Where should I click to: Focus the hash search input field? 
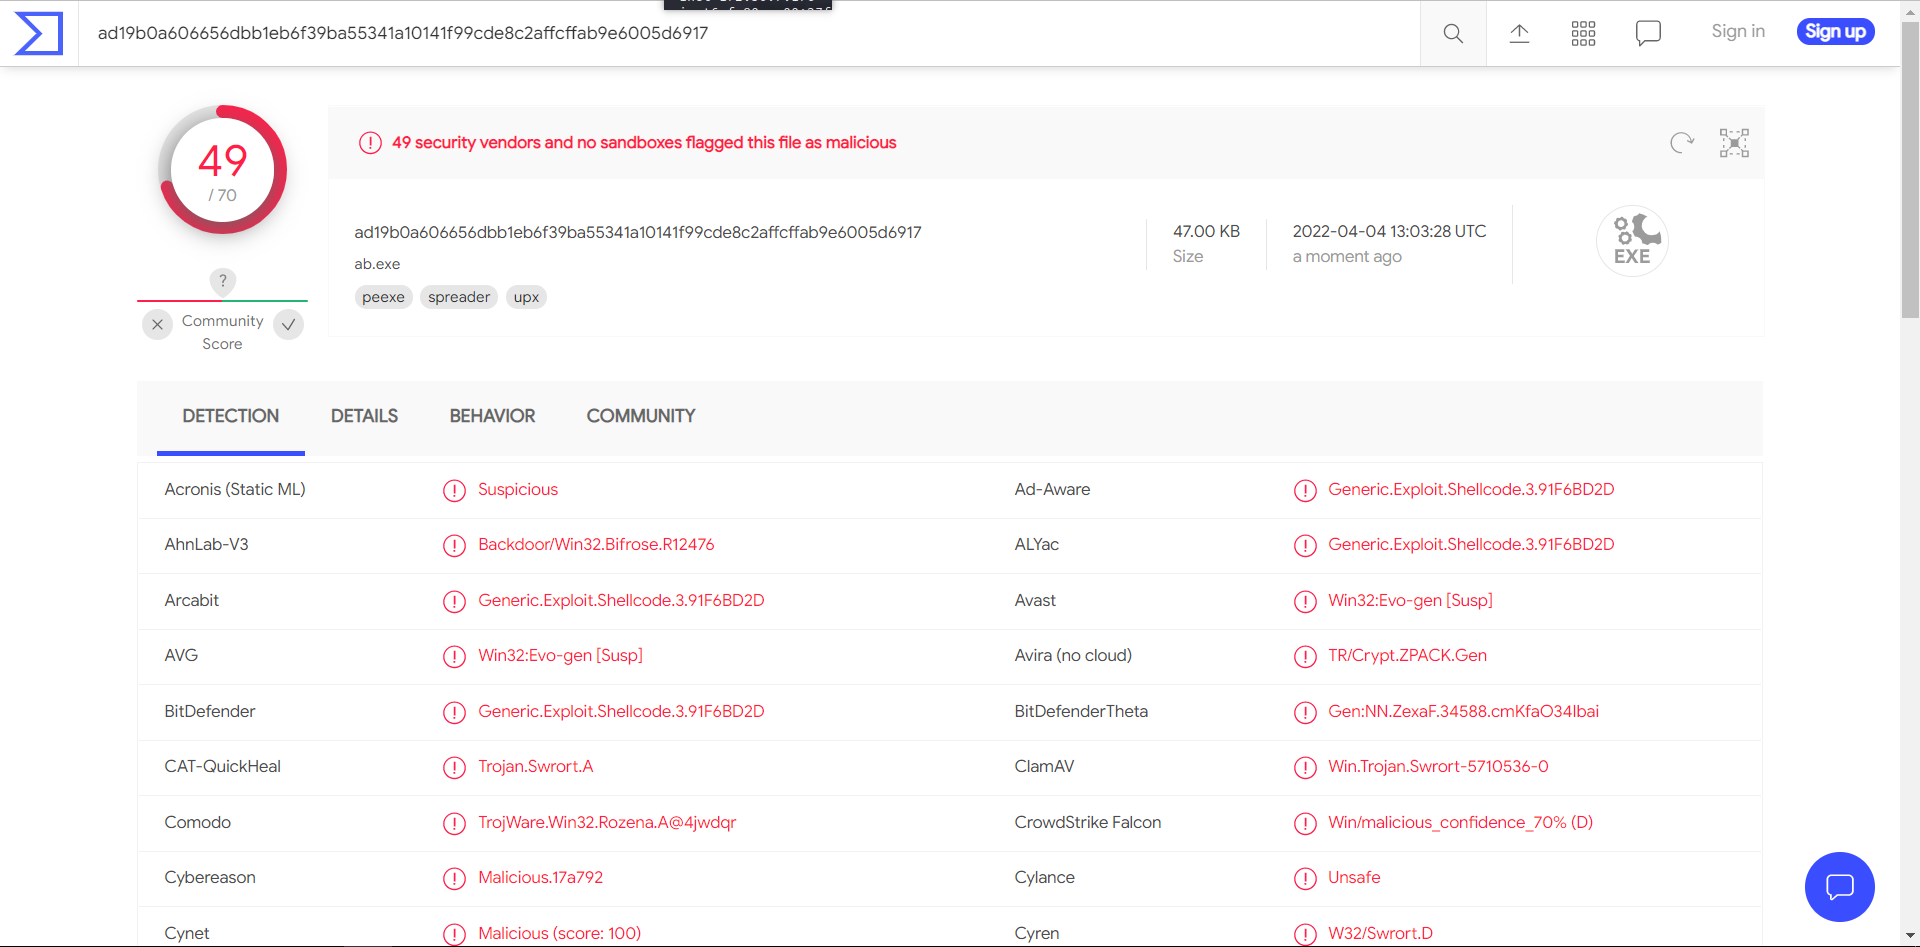pos(750,33)
